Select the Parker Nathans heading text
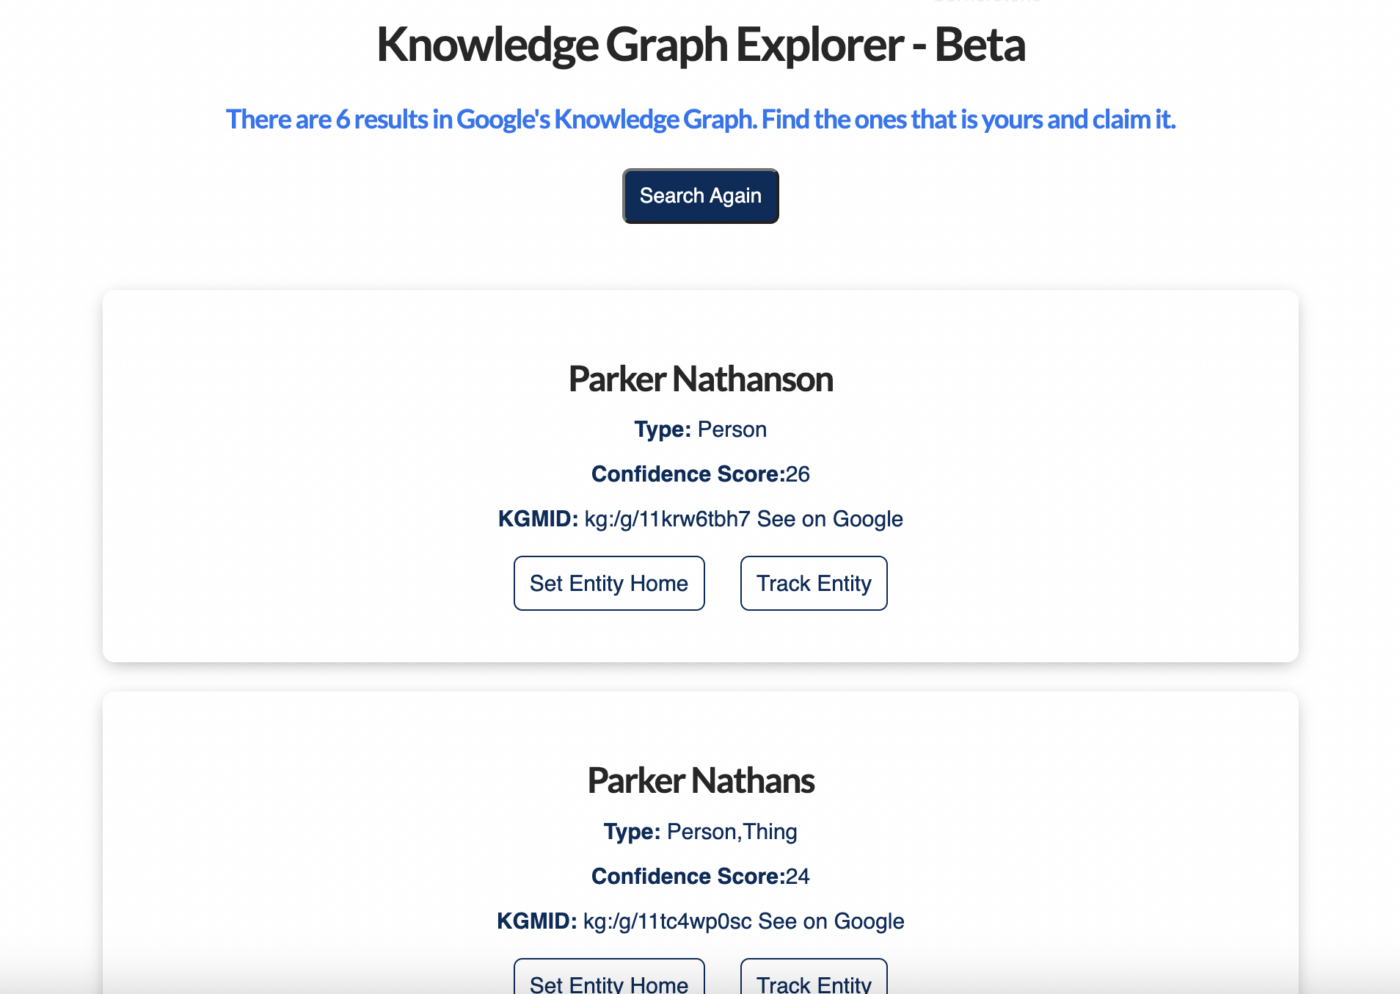The image size is (1400, 994). click(x=700, y=780)
